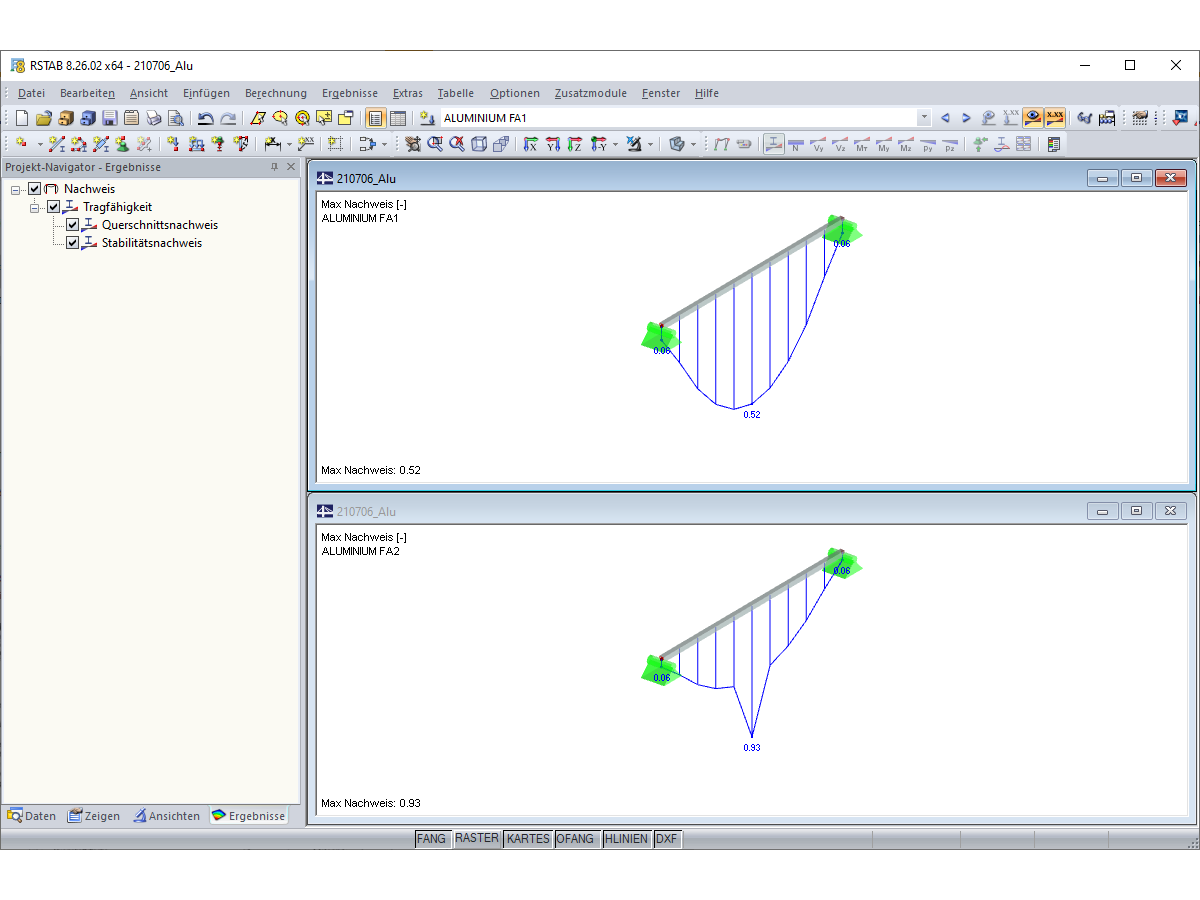This screenshot has height=900, width=1200.
Task: Show view along Y axis
Action: click(x=553, y=144)
